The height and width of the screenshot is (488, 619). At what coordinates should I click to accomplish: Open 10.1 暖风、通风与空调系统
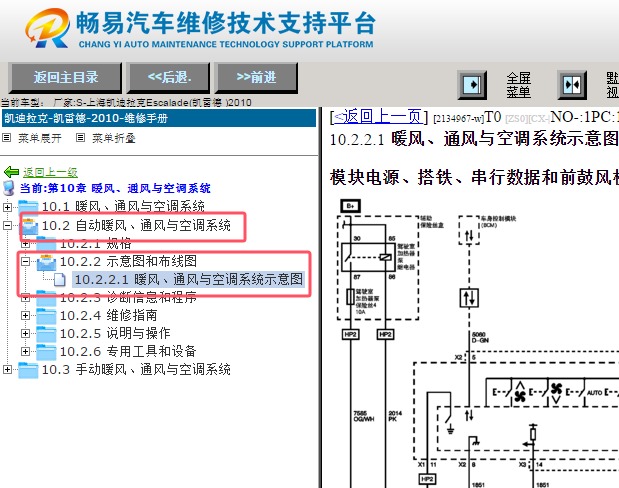(x=123, y=206)
